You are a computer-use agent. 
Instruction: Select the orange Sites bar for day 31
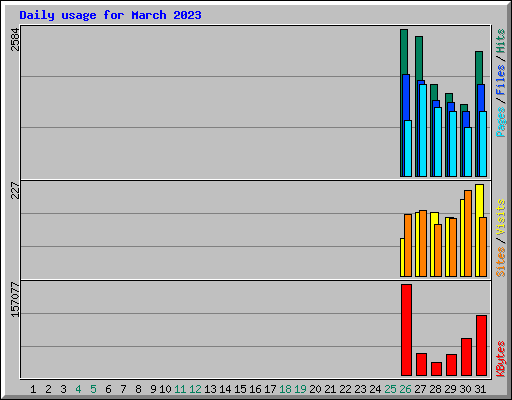pos(483,247)
